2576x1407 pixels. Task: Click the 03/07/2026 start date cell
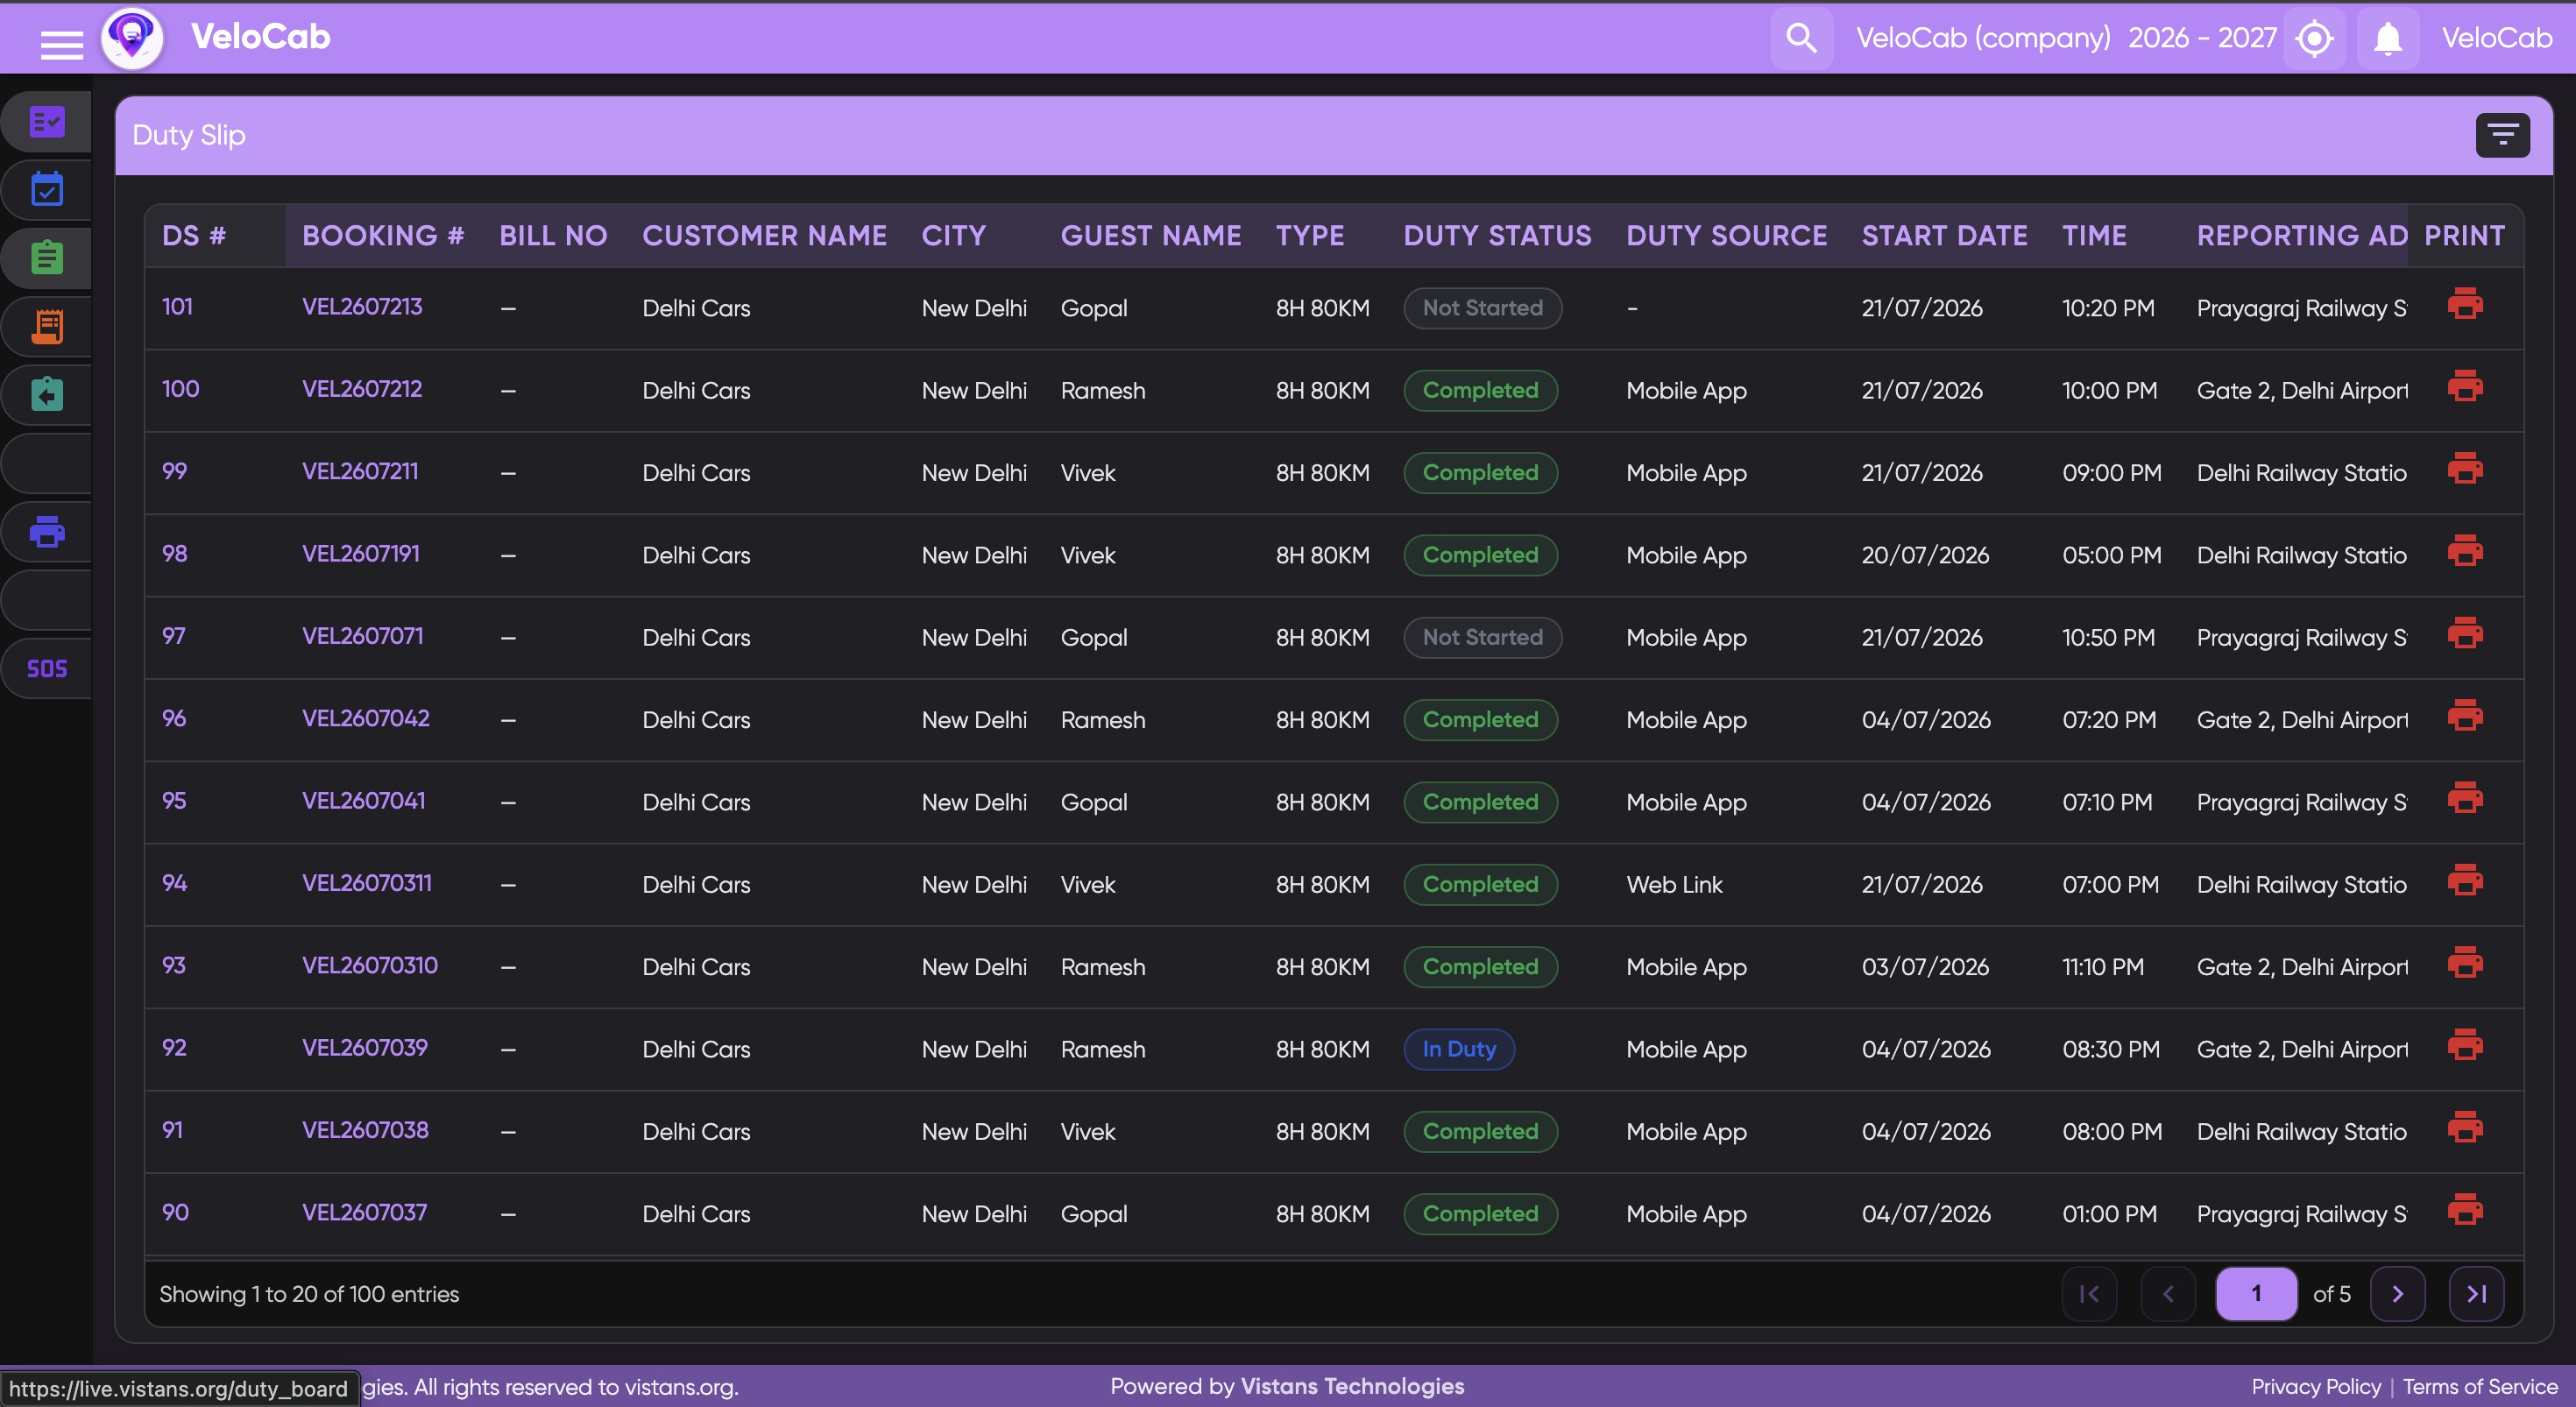[x=1925, y=967]
